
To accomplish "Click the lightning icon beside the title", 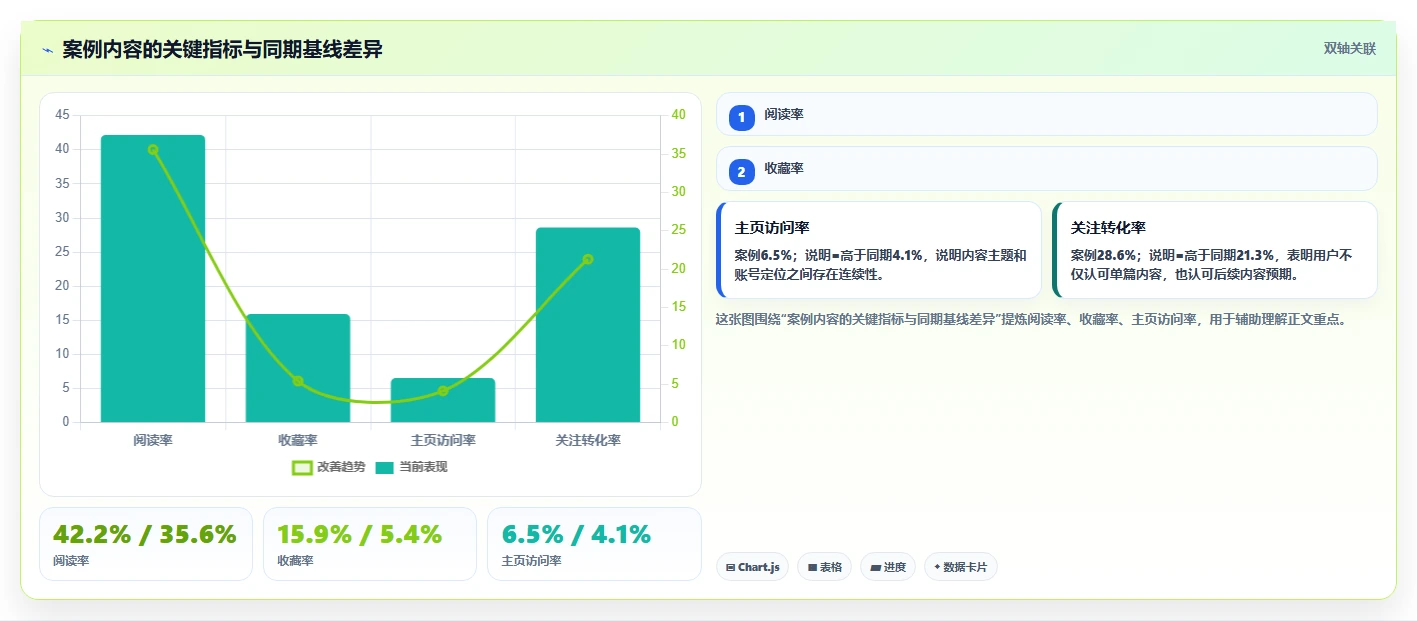I will [x=47, y=50].
